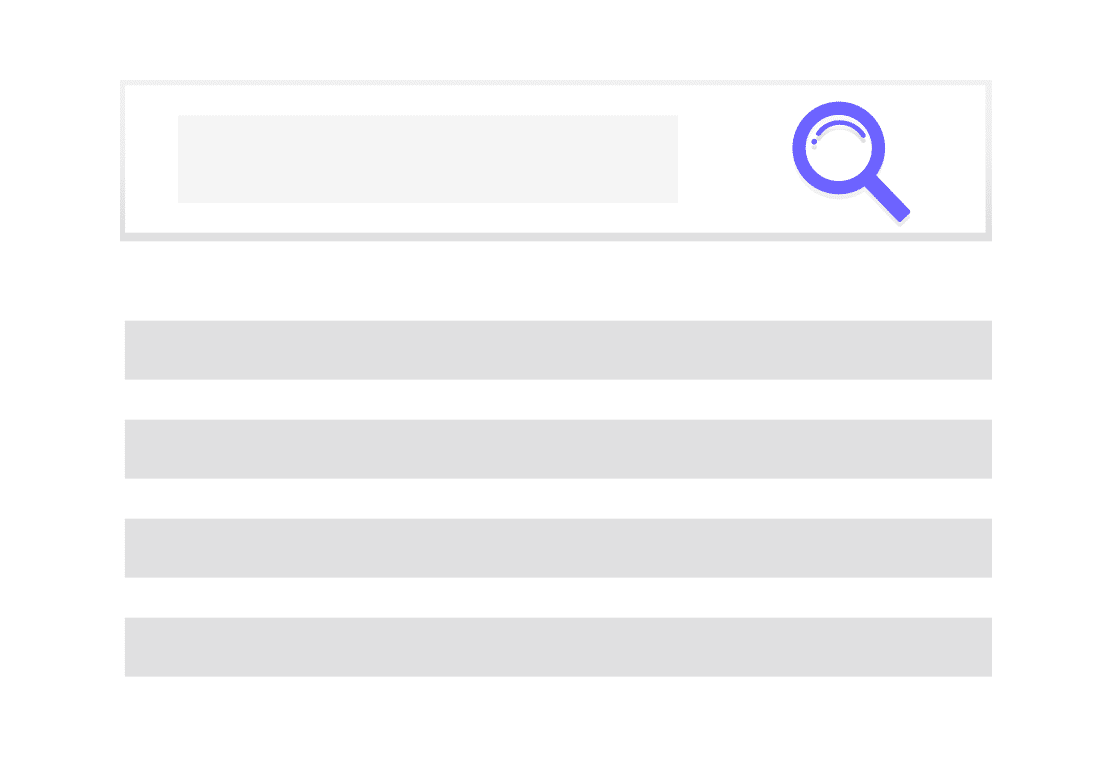Click the search box padding left of the input
This screenshot has width=1112, height=757.
(x=151, y=159)
